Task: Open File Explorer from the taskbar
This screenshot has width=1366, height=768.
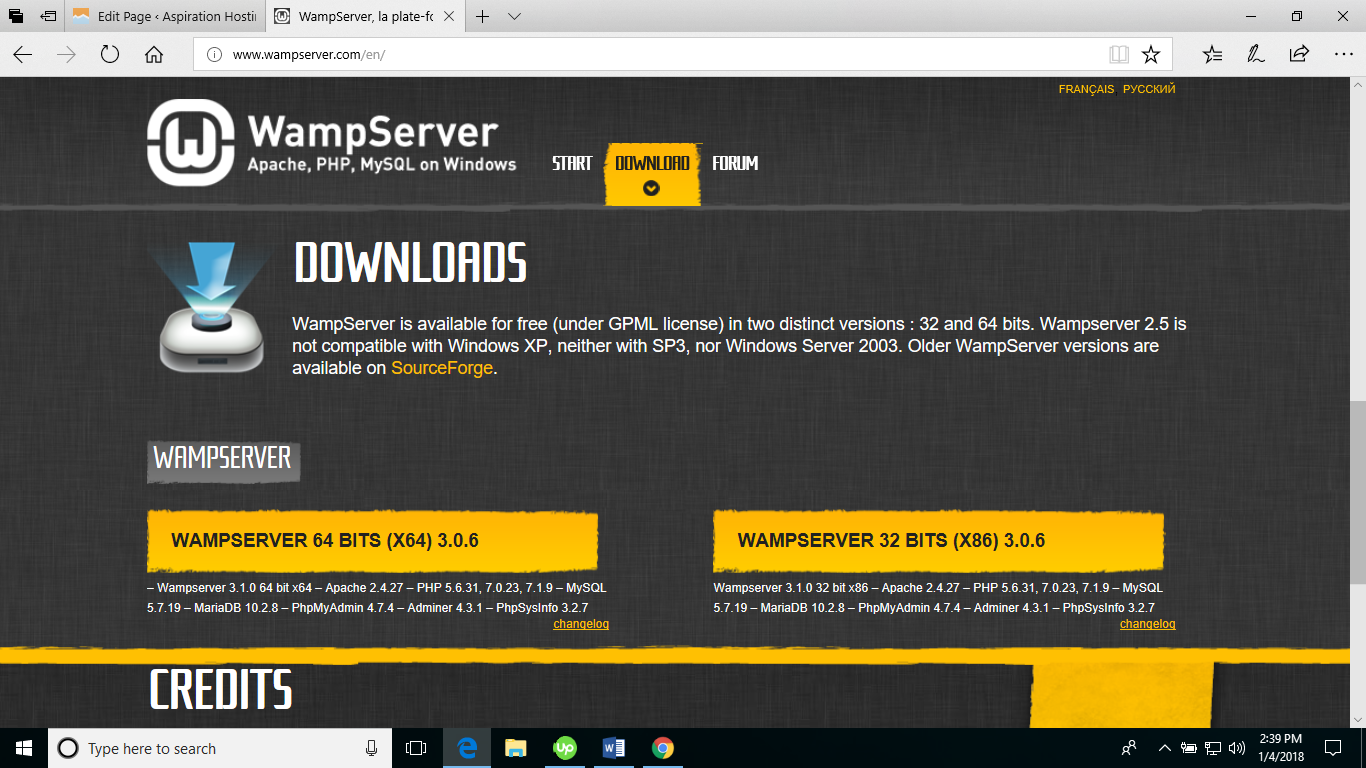Action: click(515, 748)
